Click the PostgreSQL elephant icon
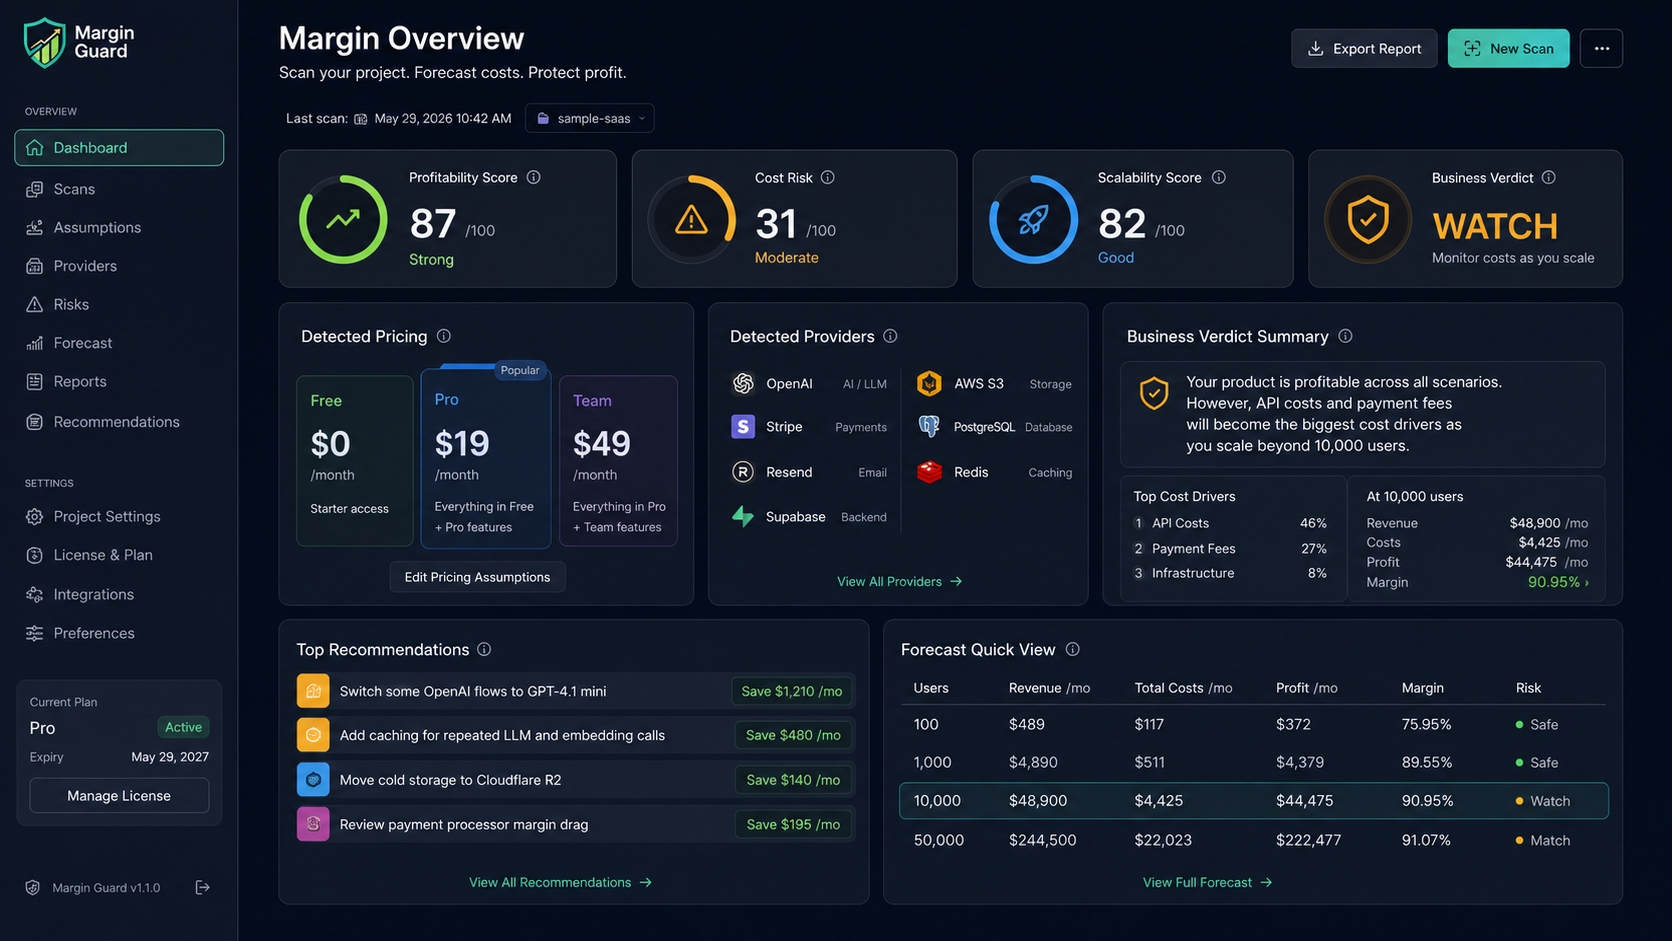The image size is (1672, 941). click(x=929, y=427)
